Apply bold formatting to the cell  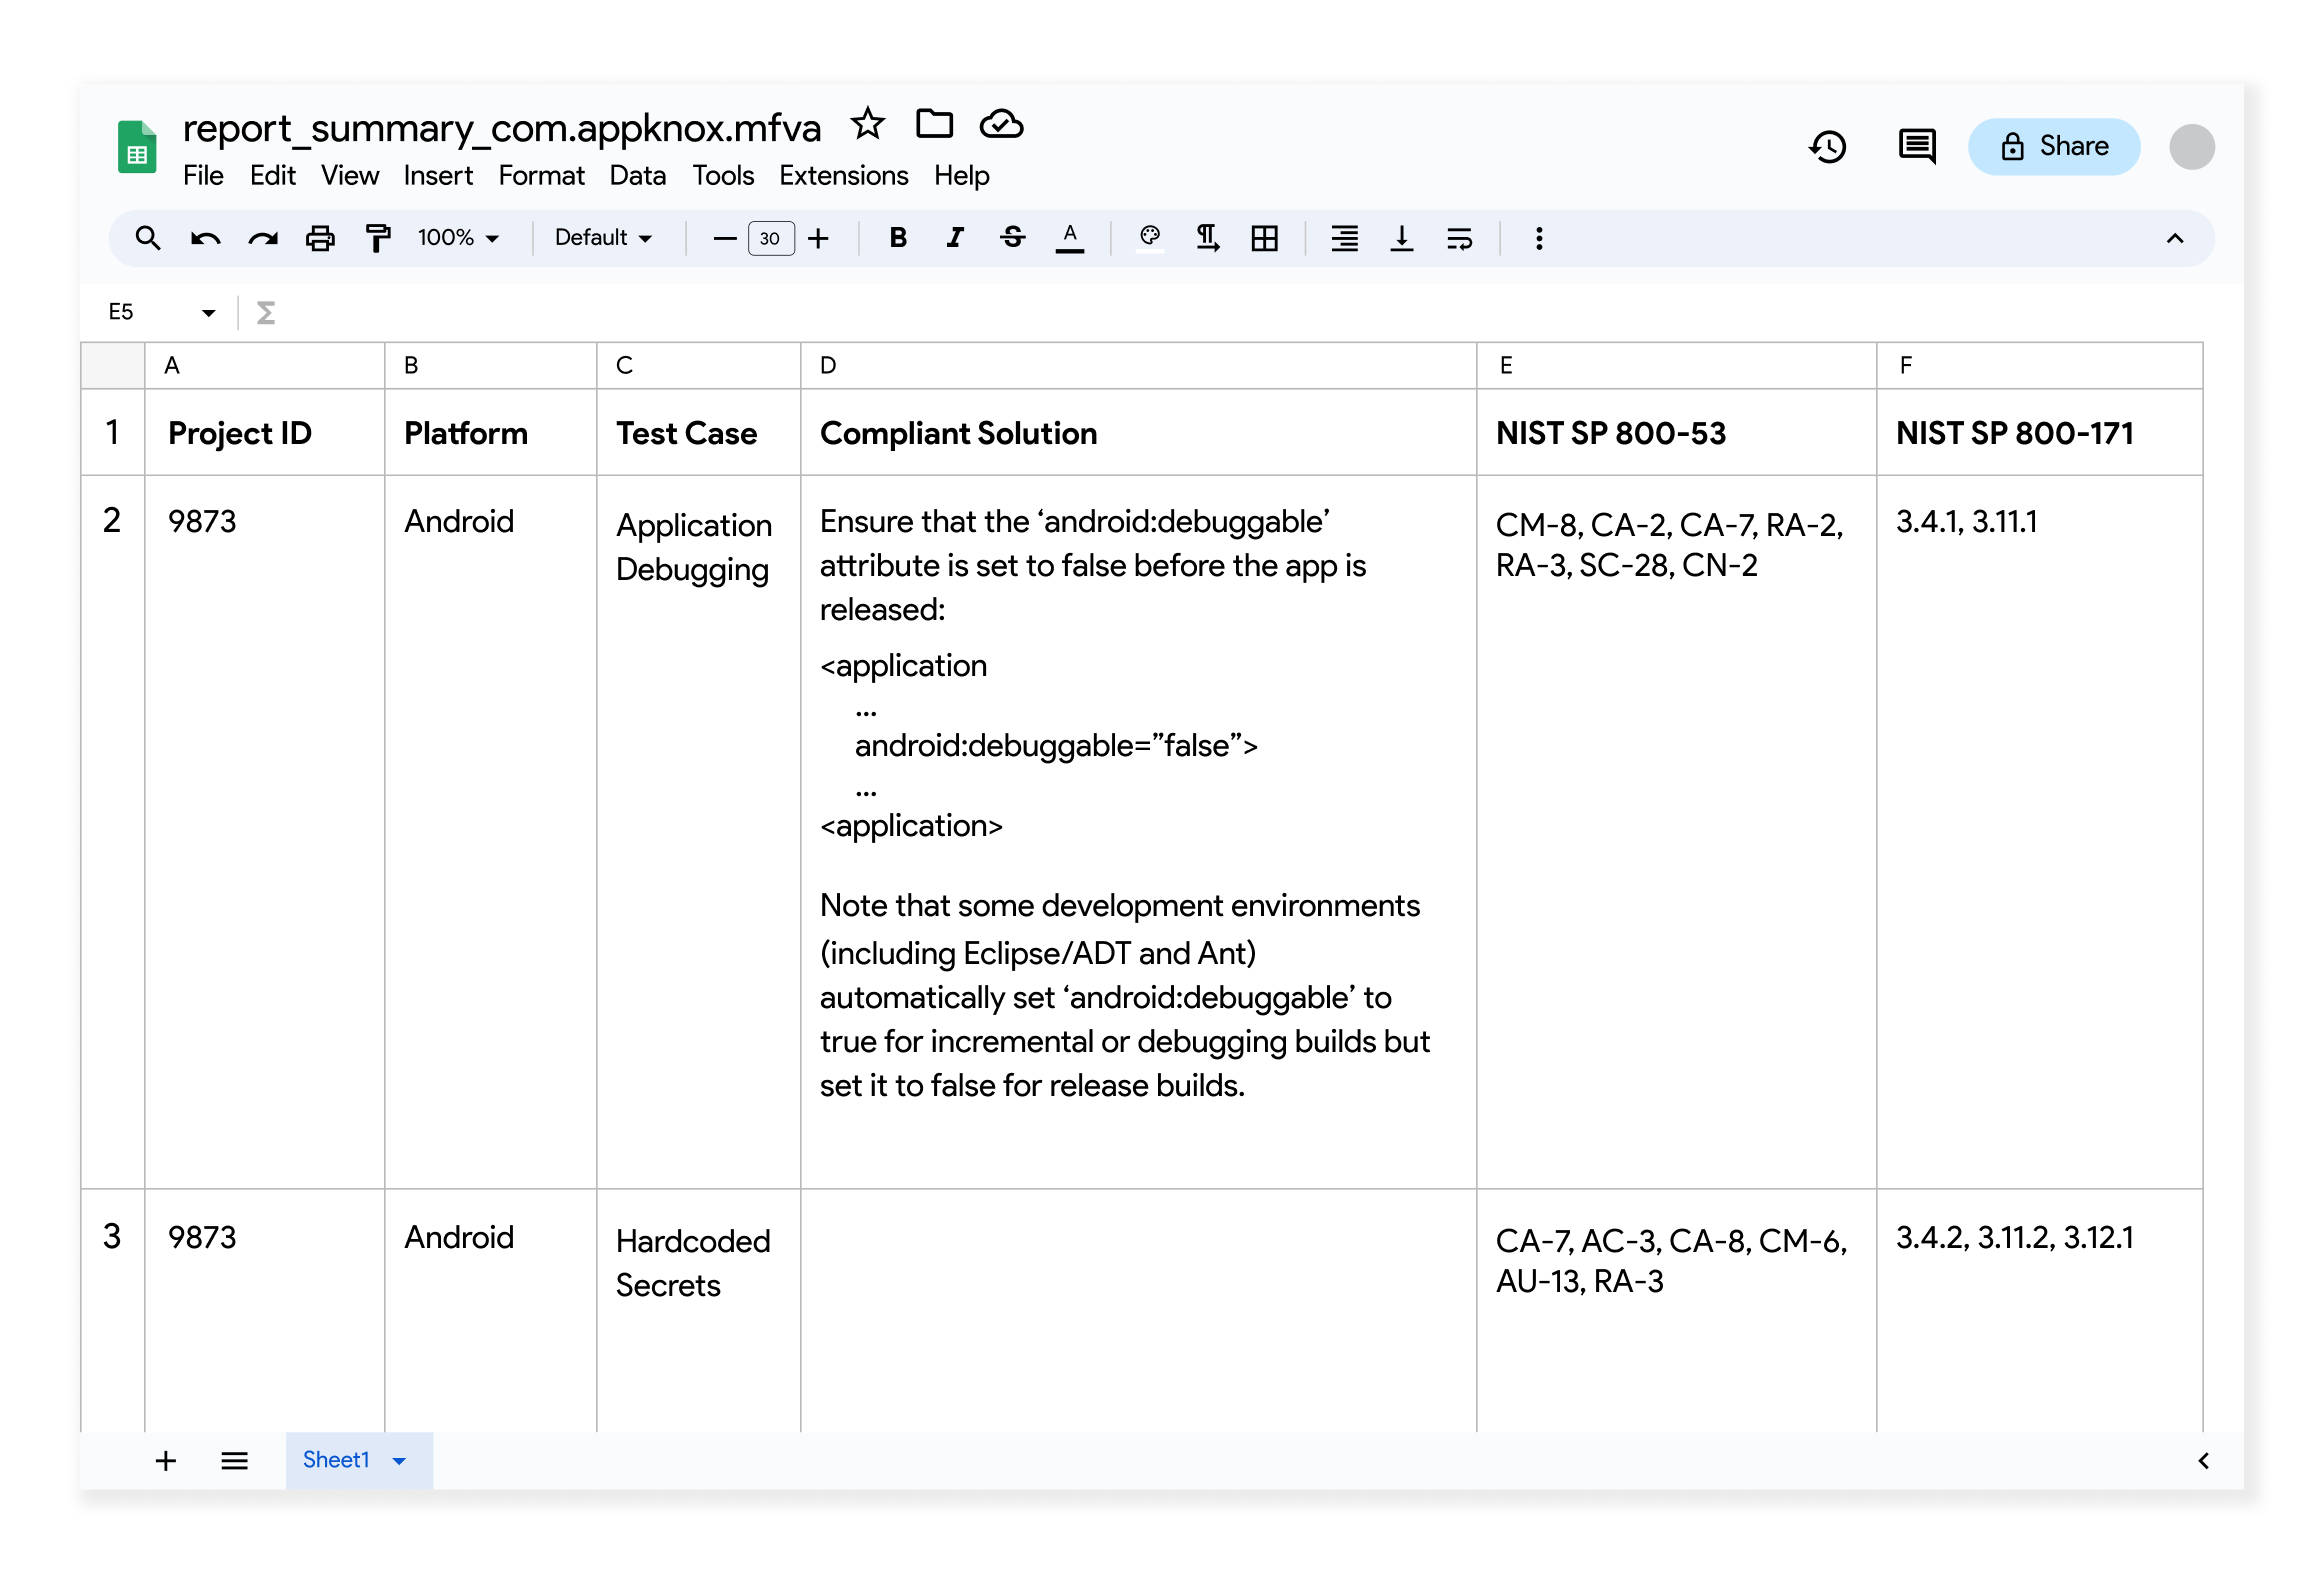(897, 237)
